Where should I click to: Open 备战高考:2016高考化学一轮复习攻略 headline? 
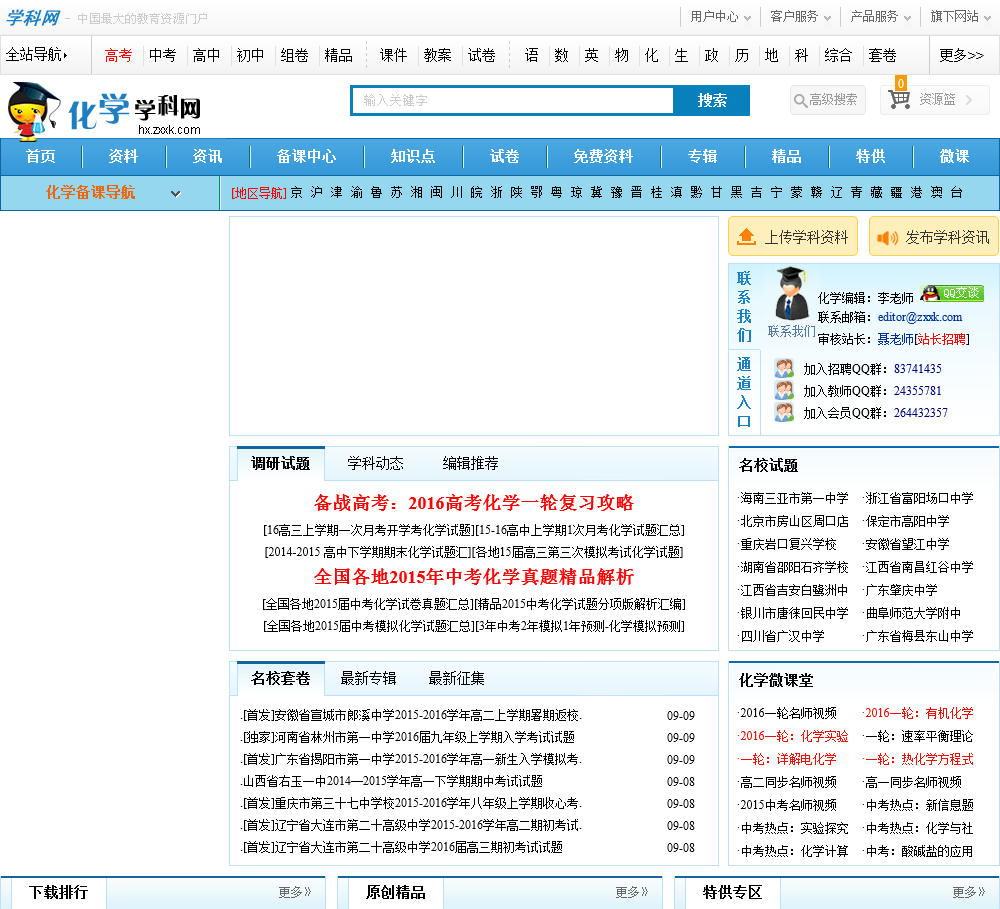coord(473,503)
